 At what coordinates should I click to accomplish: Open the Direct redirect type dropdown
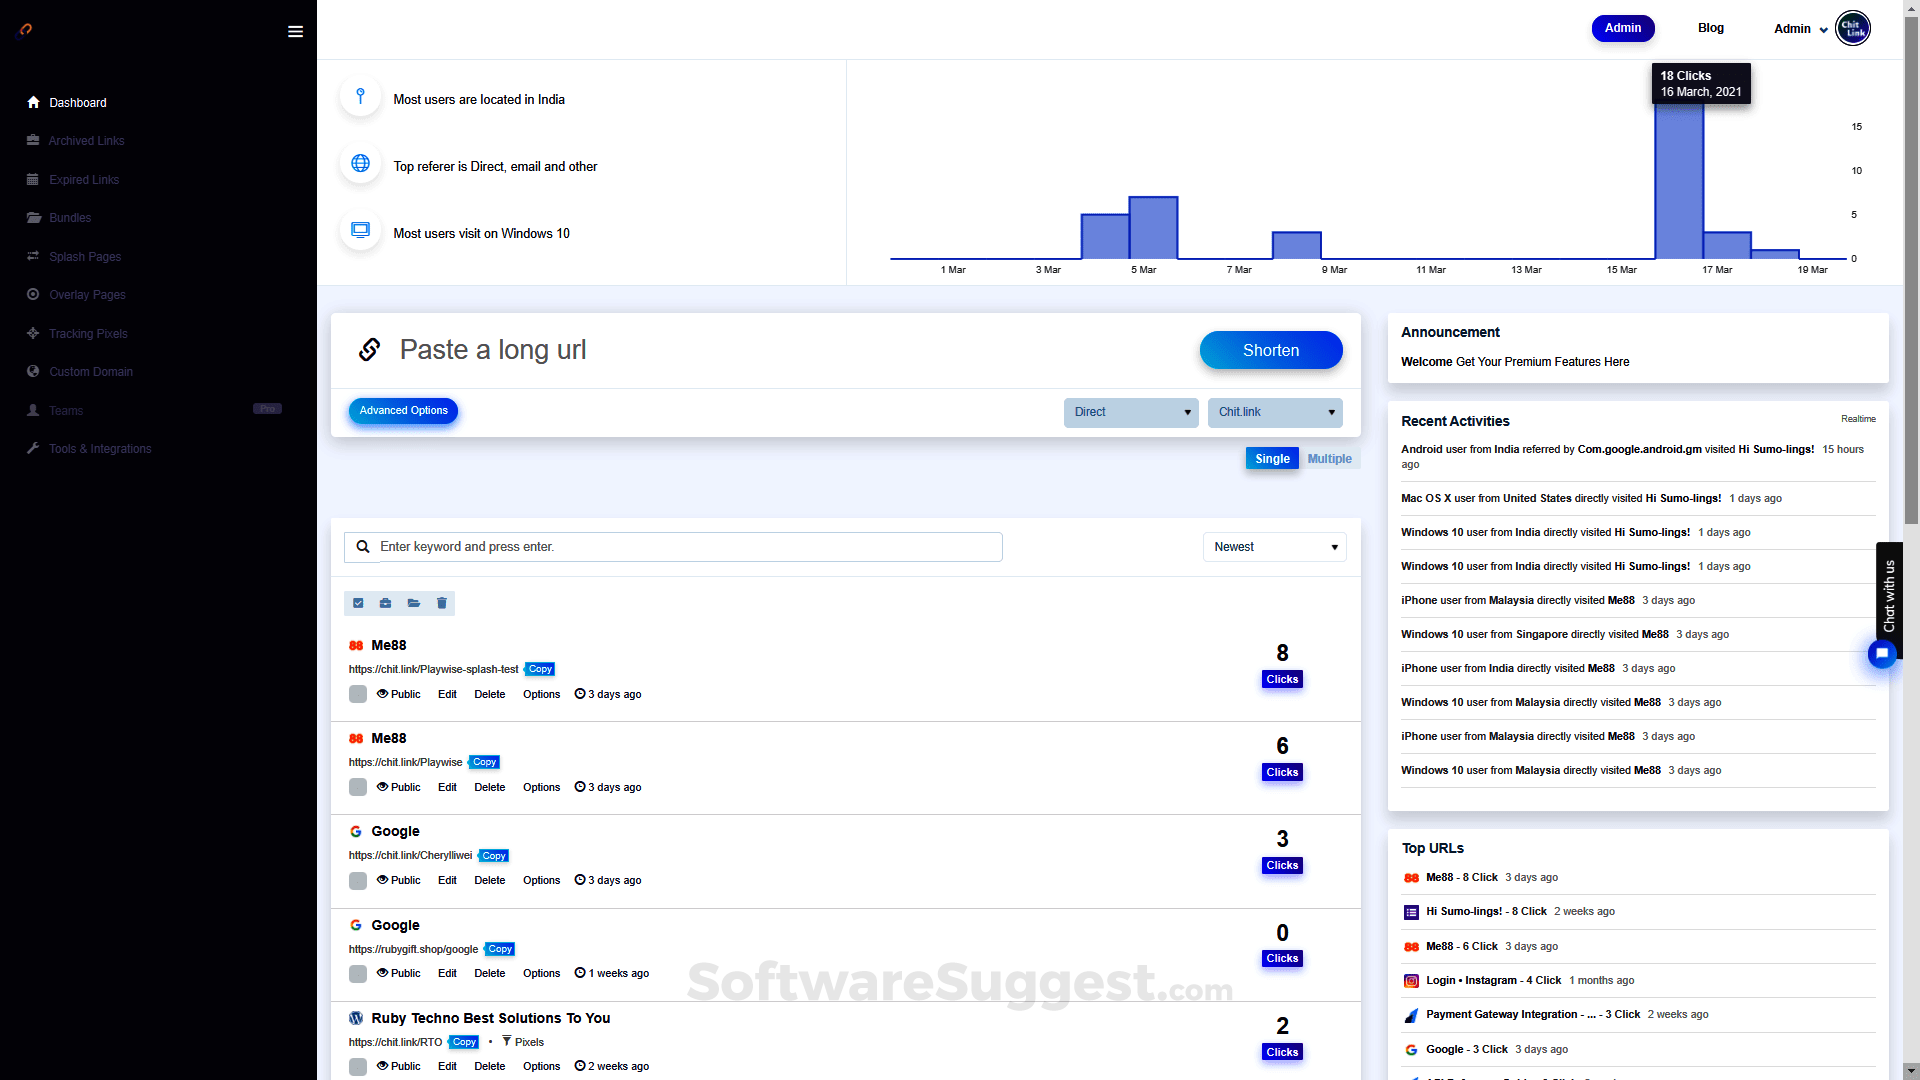1131,412
